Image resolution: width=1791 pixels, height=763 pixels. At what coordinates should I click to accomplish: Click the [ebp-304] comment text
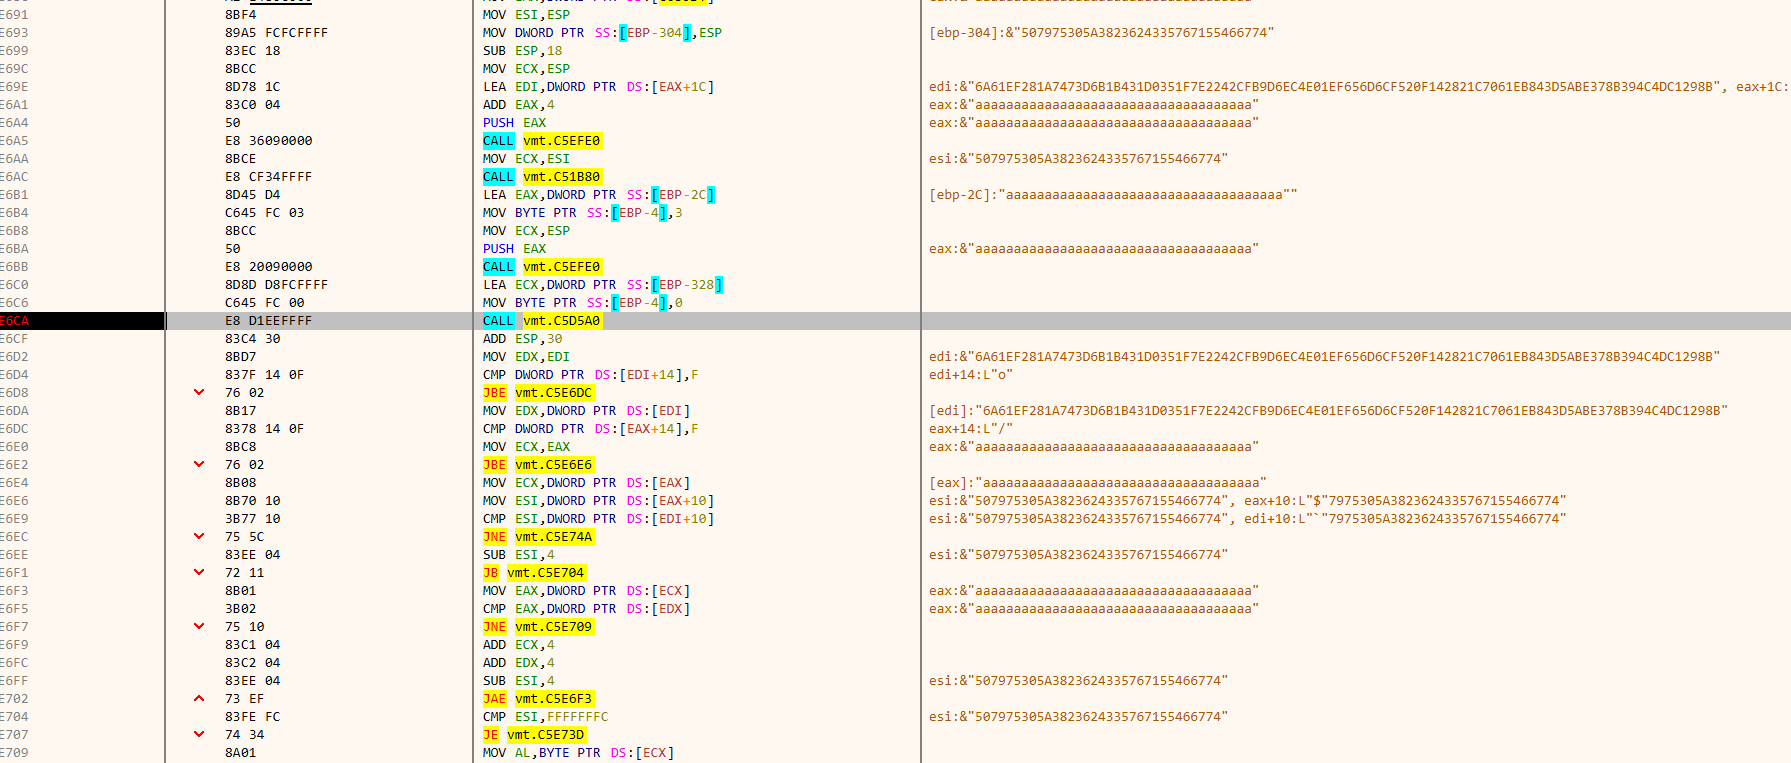click(x=1101, y=33)
